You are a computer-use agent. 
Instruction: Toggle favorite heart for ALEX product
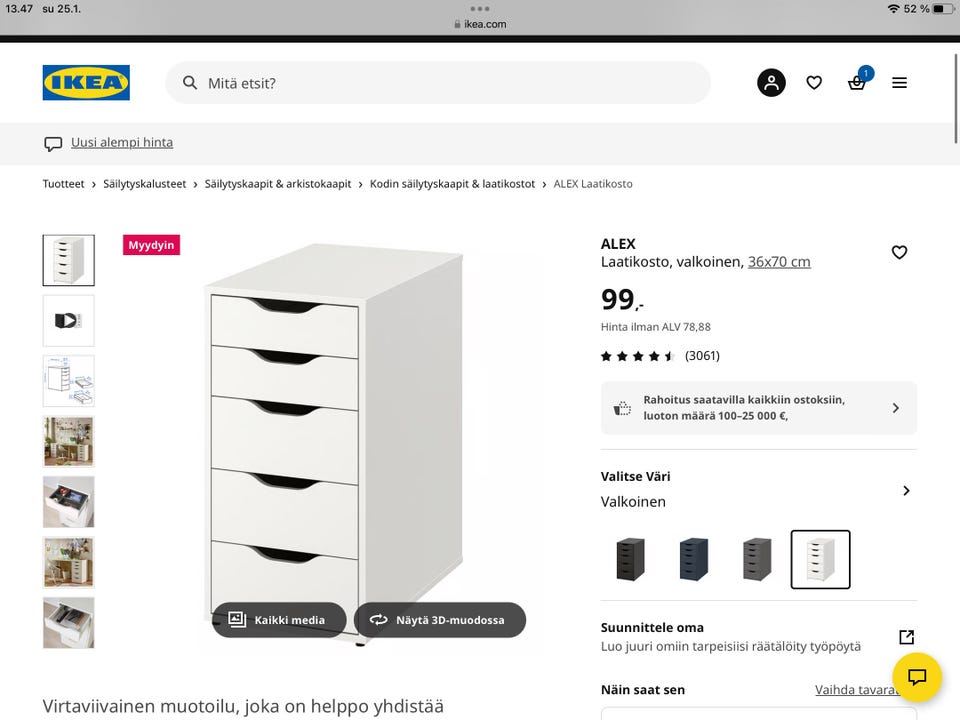[899, 252]
